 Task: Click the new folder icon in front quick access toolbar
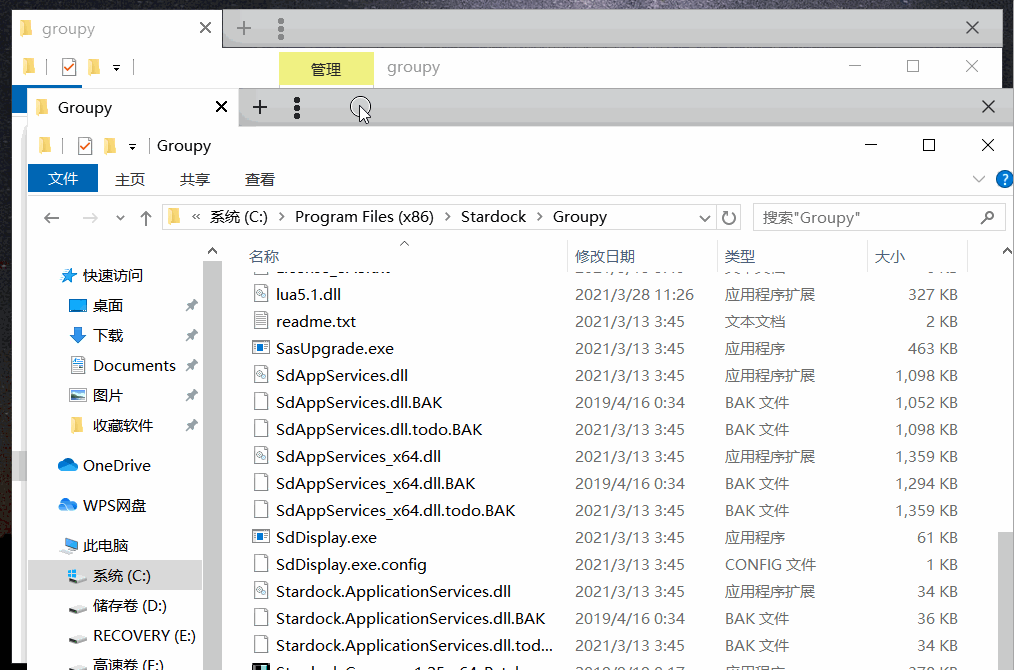110,146
